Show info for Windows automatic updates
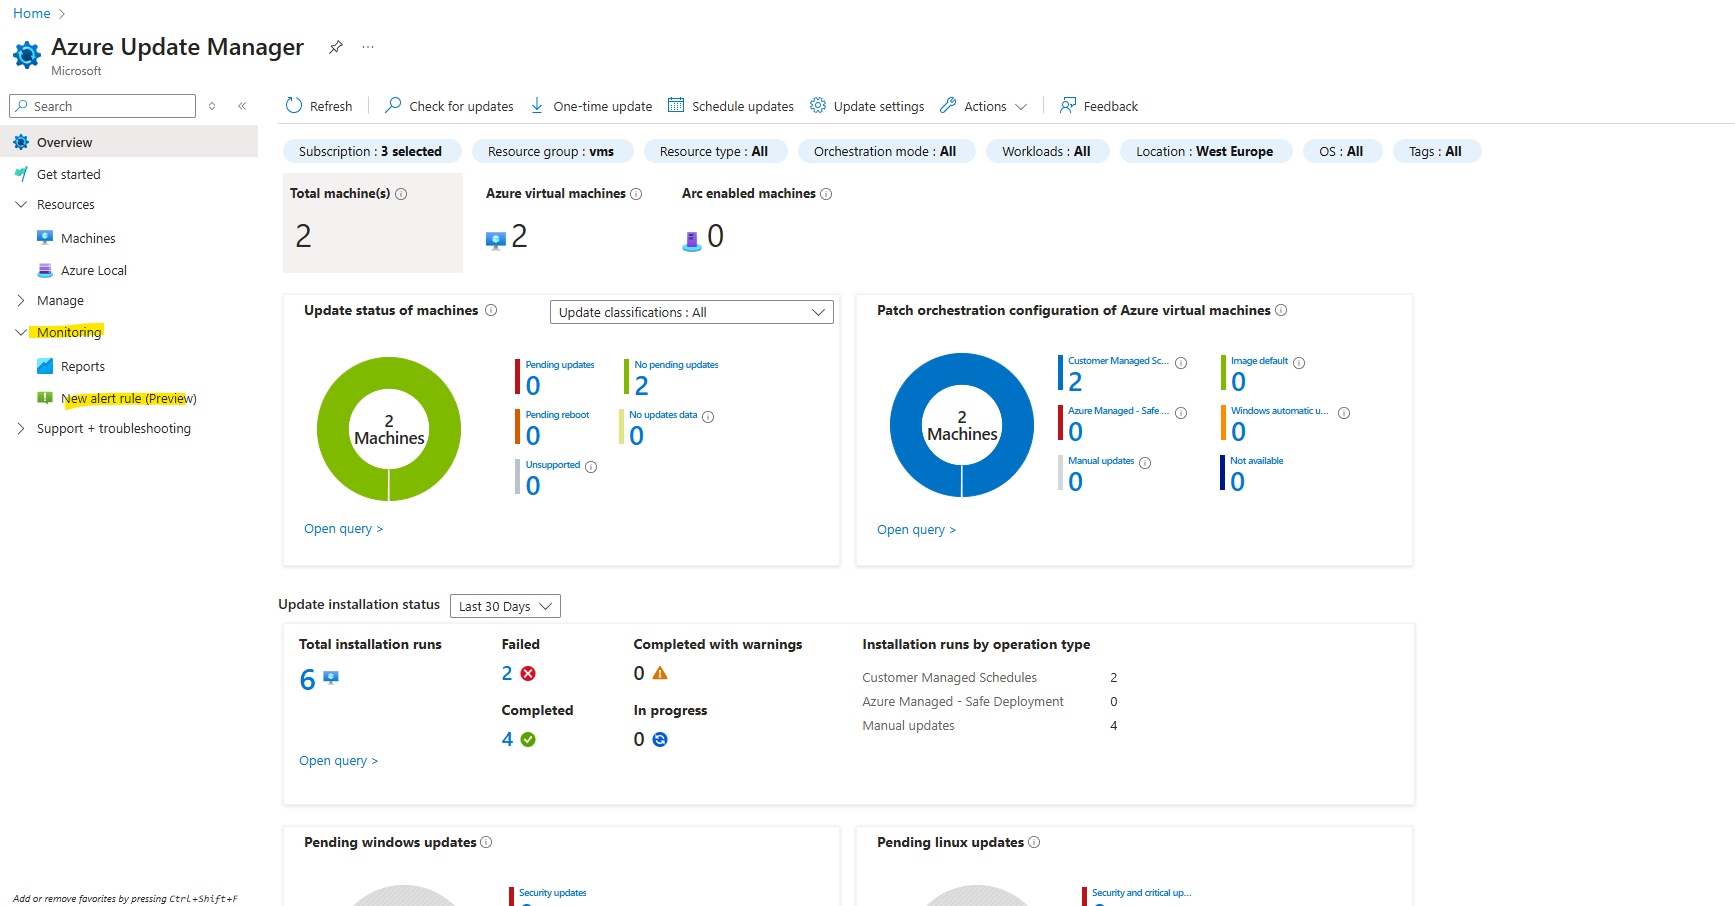 point(1344,413)
